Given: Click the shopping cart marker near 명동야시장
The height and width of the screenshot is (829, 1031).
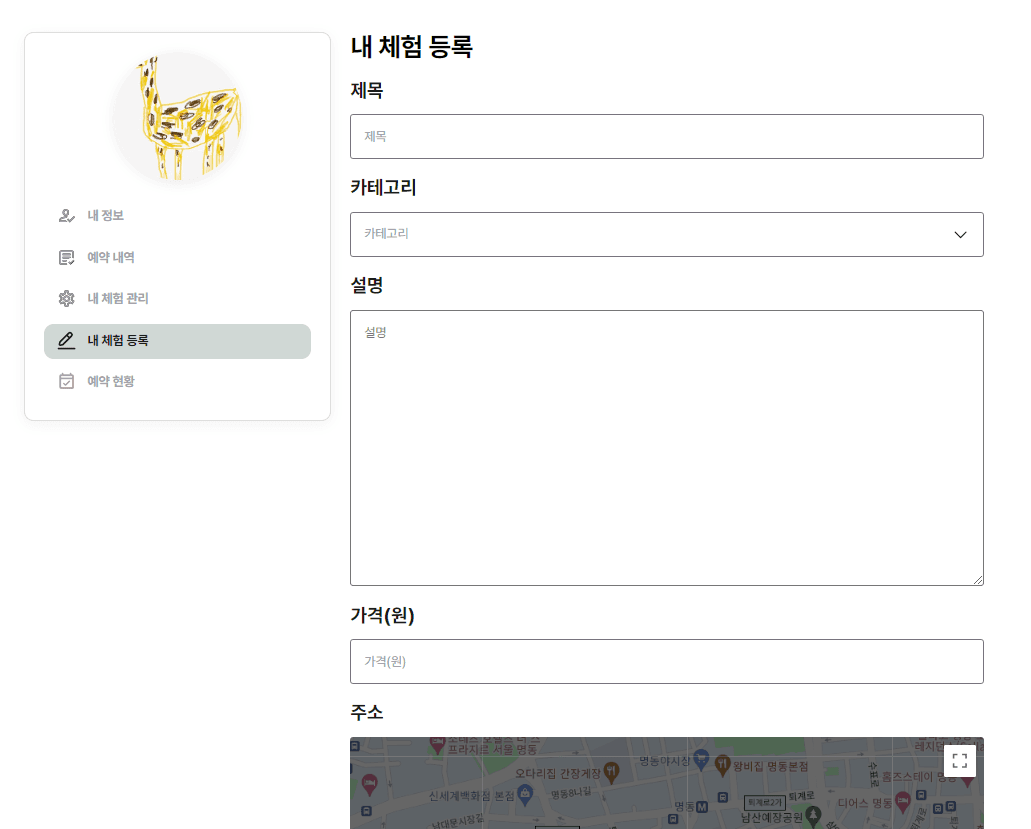Looking at the screenshot, I should 701,761.
